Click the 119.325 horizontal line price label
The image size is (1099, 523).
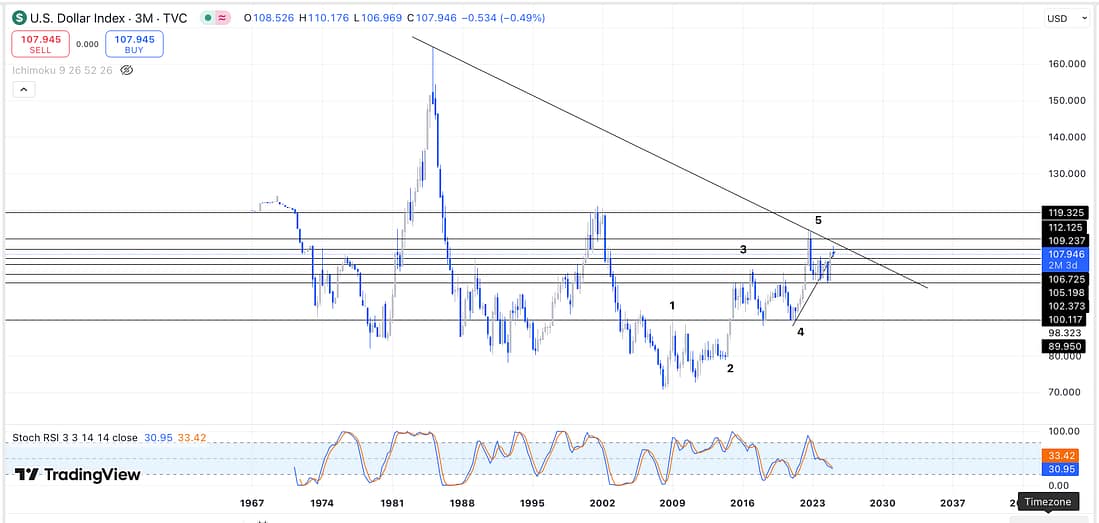[1064, 213]
